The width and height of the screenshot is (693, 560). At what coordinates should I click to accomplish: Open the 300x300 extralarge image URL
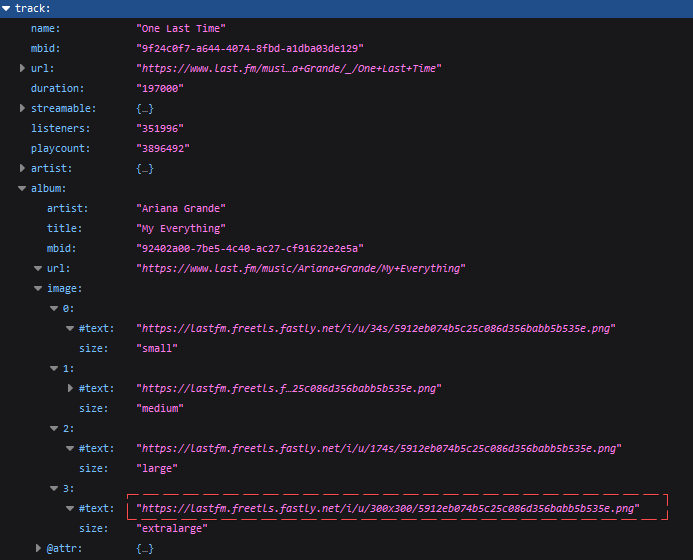[x=388, y=509]
